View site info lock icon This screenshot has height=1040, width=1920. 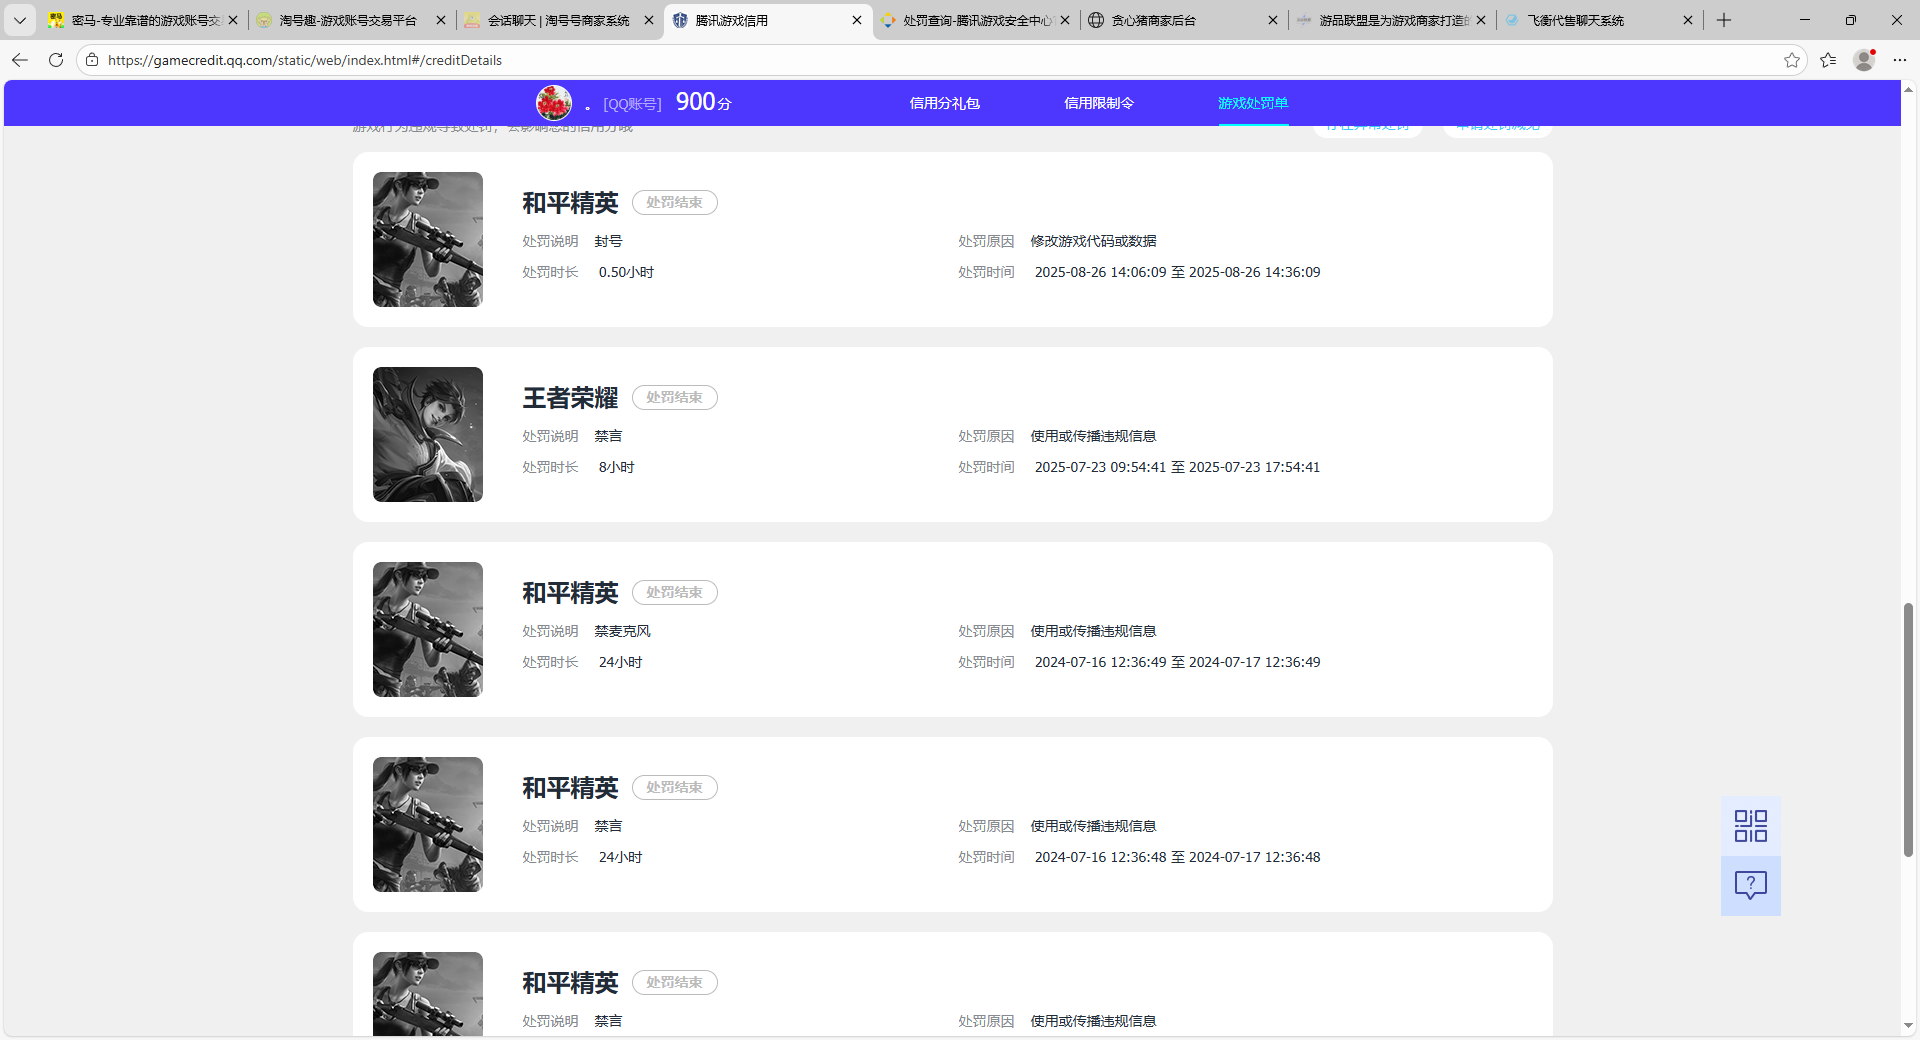click(x=92, y=60)
